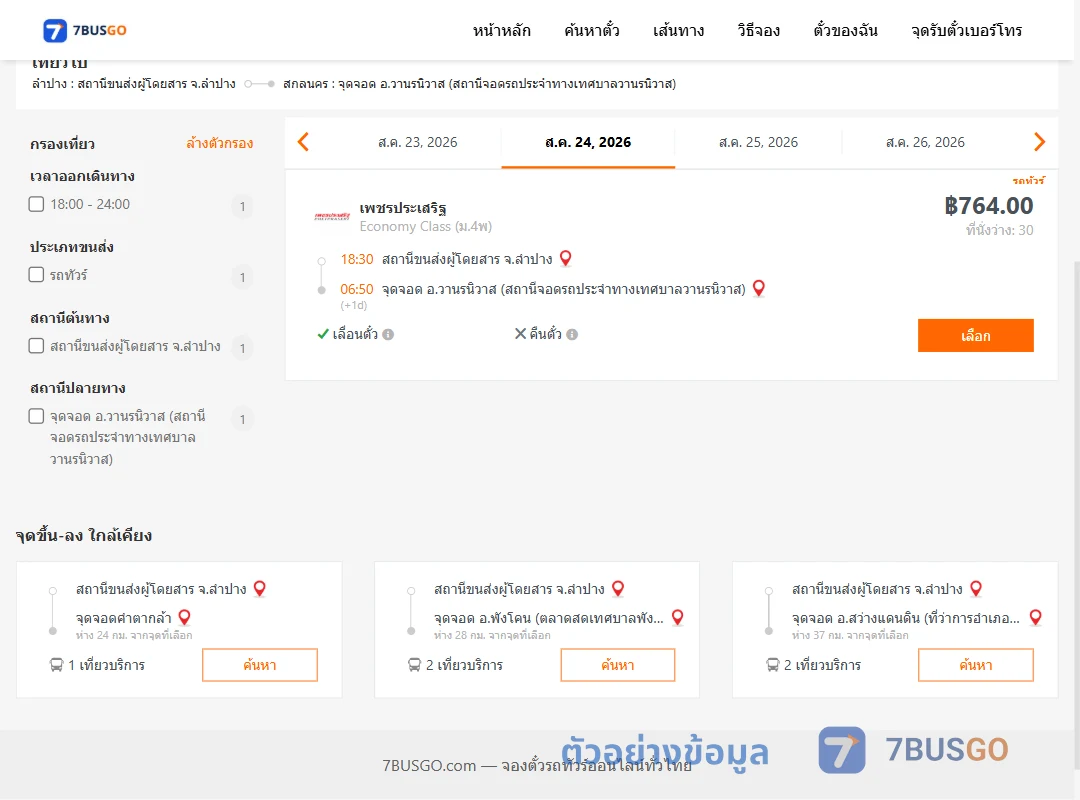This screenshot has width=1080, height=800.
Task: Open map pin beside จุดจอด อ.พังโคน
Action: (678, 617)
